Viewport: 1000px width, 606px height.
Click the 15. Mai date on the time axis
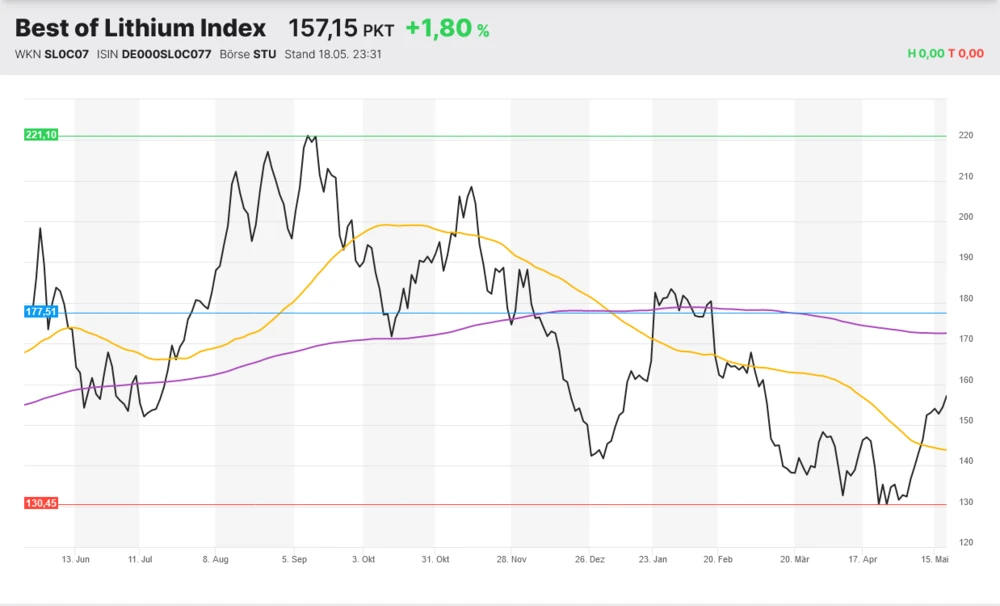pos(935,560)
